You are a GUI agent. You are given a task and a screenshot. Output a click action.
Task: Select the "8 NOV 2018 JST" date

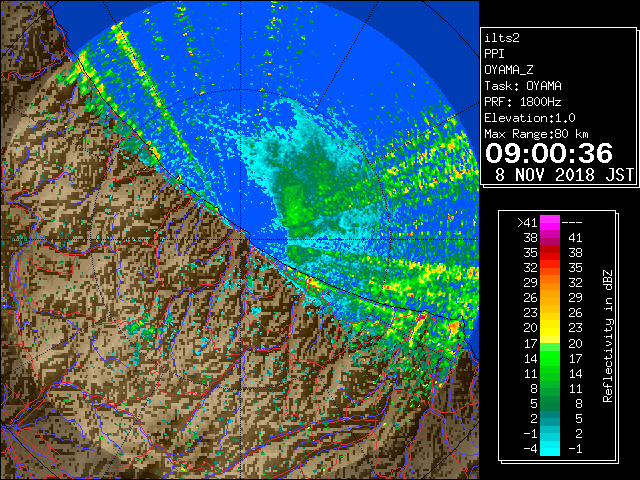(x=564, y=175)
